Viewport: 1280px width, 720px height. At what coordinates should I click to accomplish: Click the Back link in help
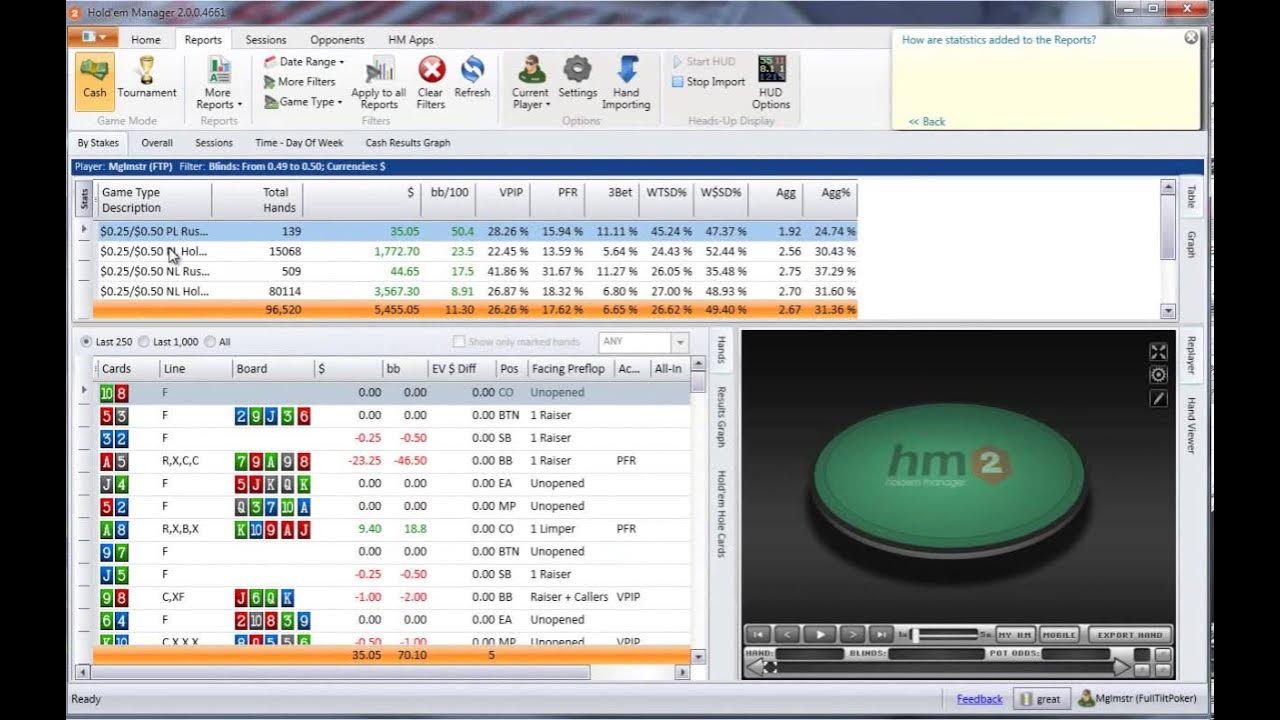[x=927, y=121]
